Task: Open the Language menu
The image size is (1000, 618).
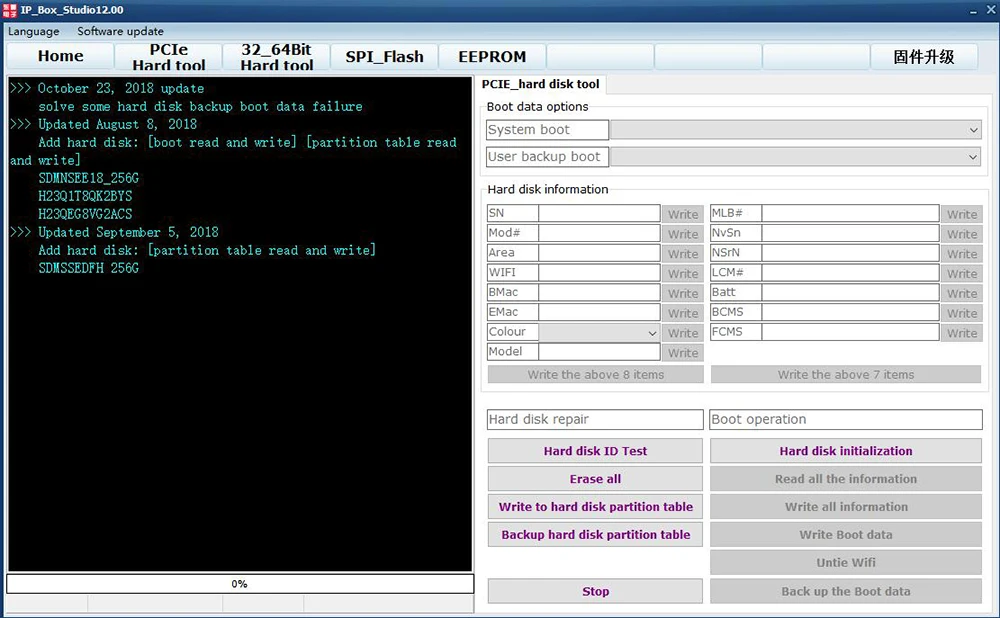Action: coord(34,31)
